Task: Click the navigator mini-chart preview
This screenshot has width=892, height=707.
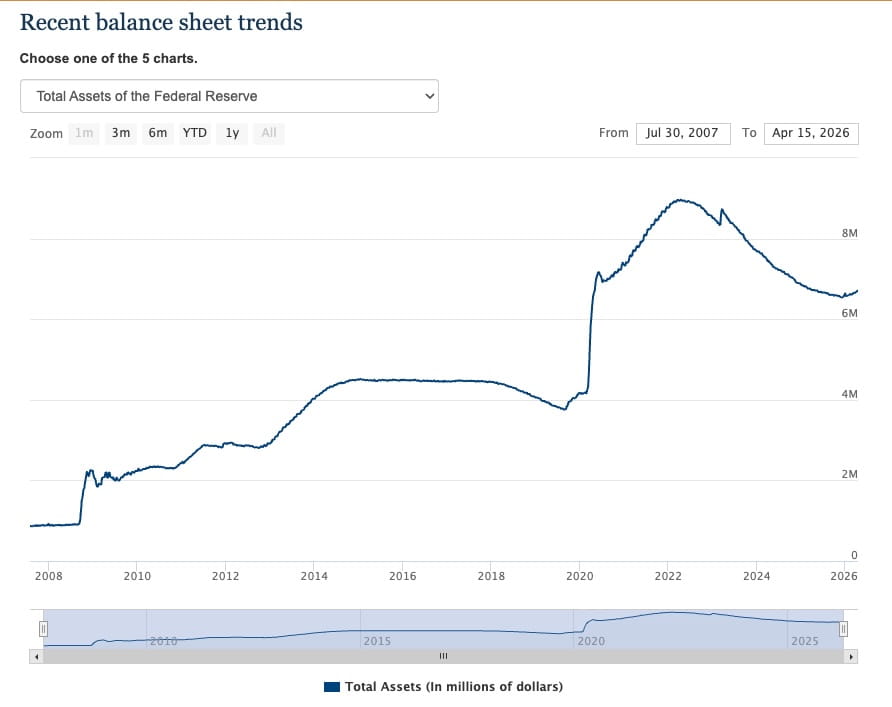Action: (443, 625)
